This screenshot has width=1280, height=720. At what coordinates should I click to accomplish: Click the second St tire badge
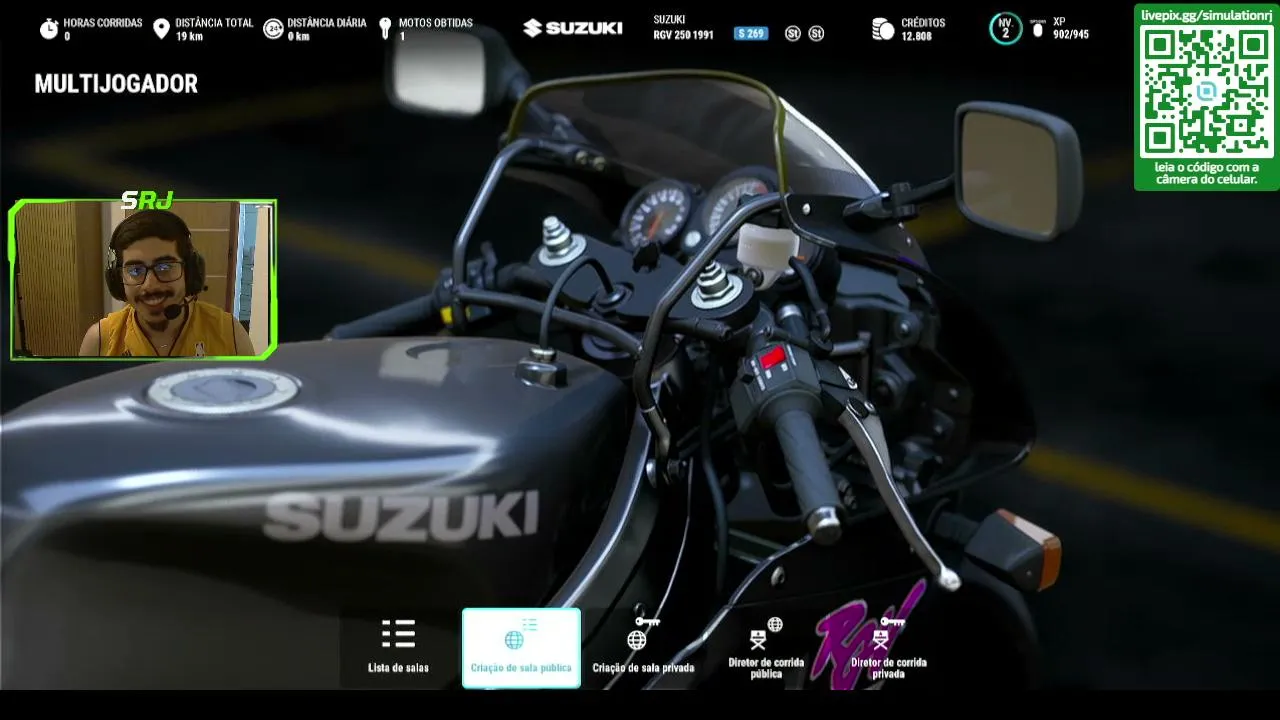(x=816, y=34)
